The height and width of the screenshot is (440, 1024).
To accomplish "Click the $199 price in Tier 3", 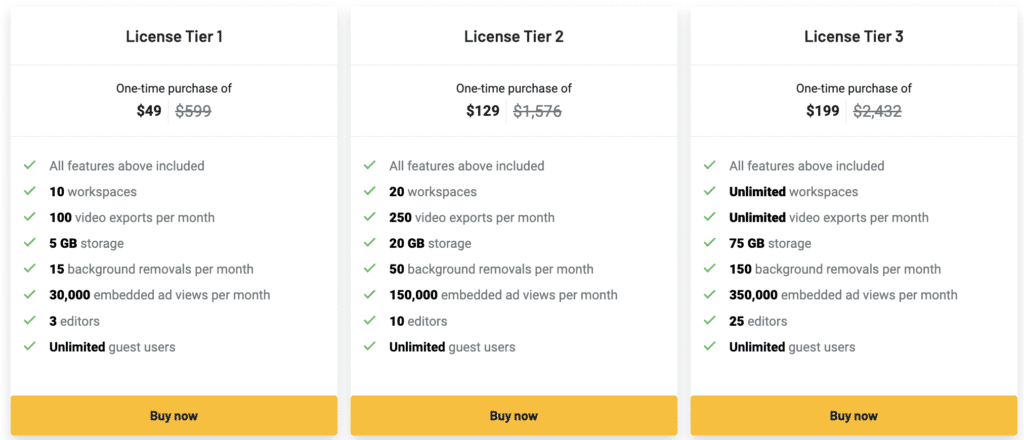I will pyautogui.click(x=823, y=111).
